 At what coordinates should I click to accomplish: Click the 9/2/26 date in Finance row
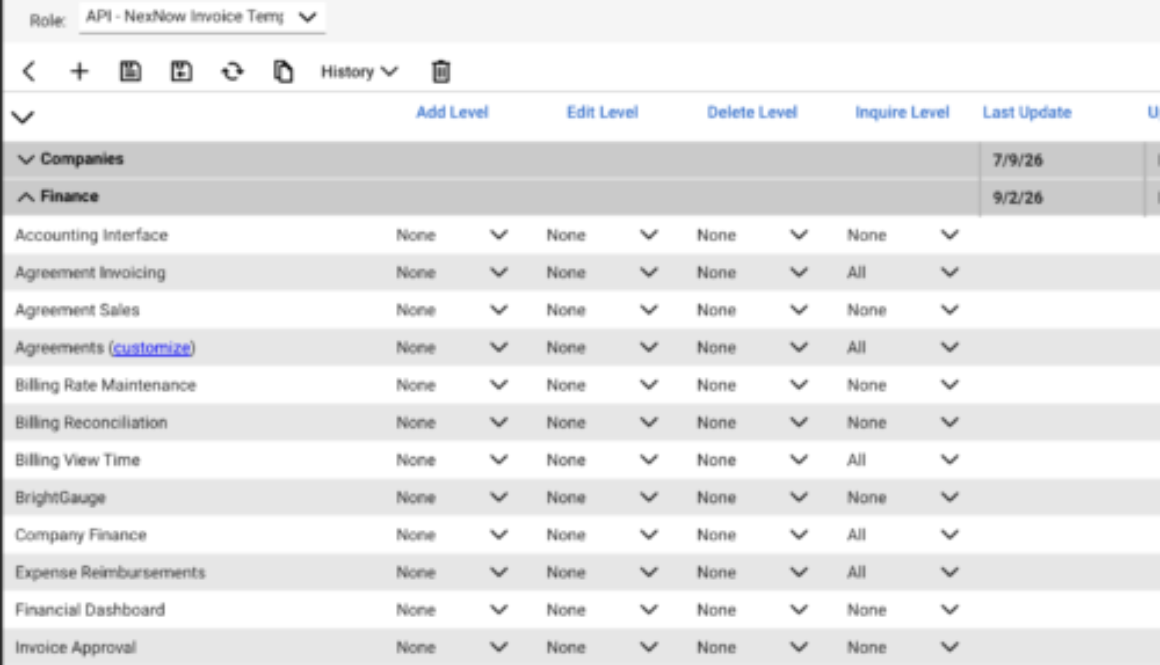(1018, 198)
